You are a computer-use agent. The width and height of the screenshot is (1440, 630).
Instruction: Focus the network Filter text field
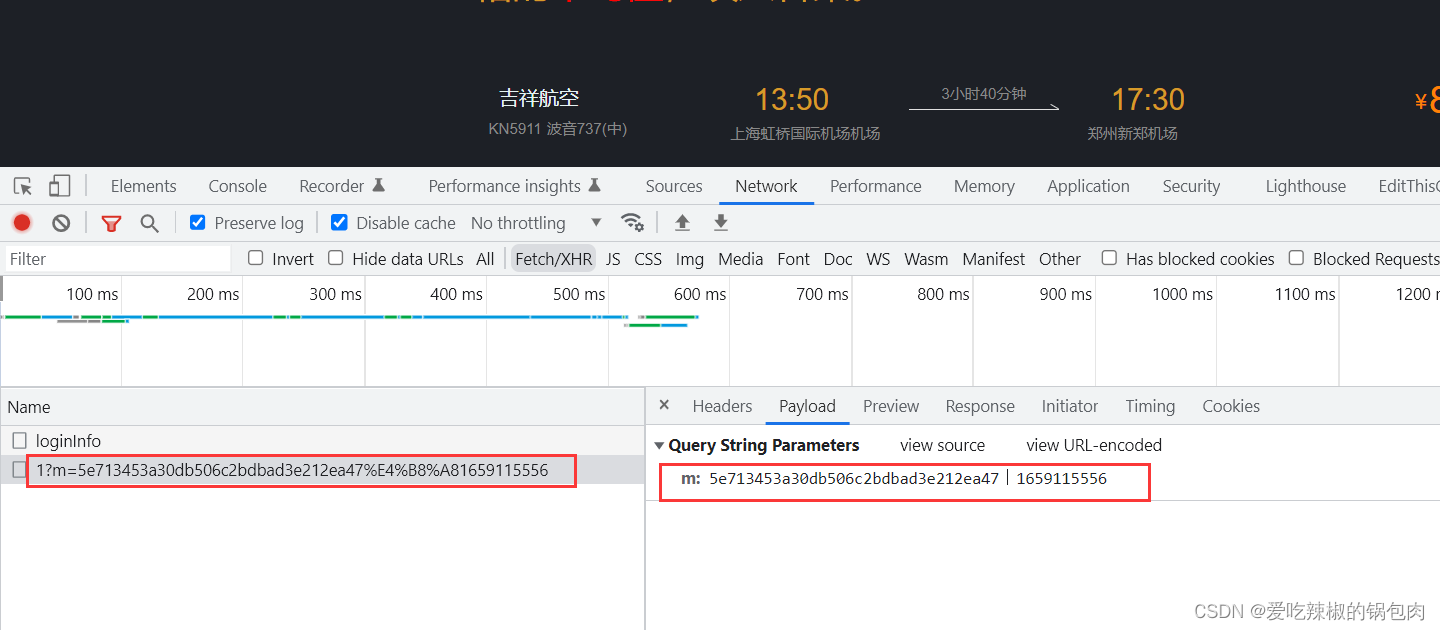(x=118, y=259)
